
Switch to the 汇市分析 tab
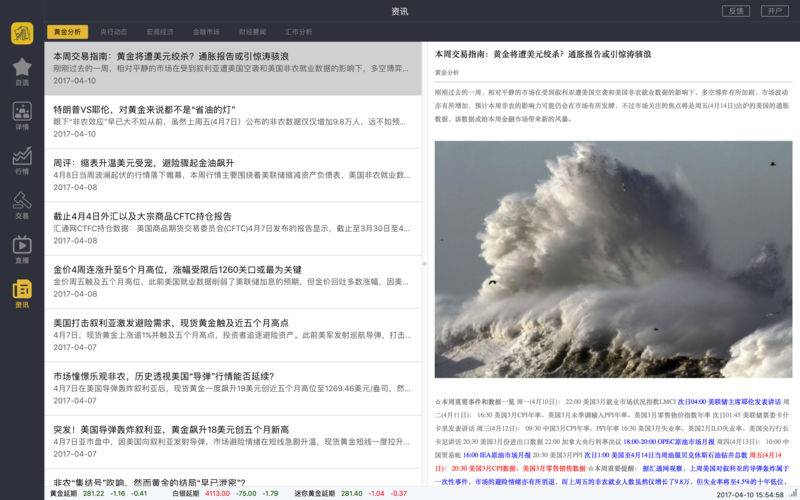click(x=298, y=32)
